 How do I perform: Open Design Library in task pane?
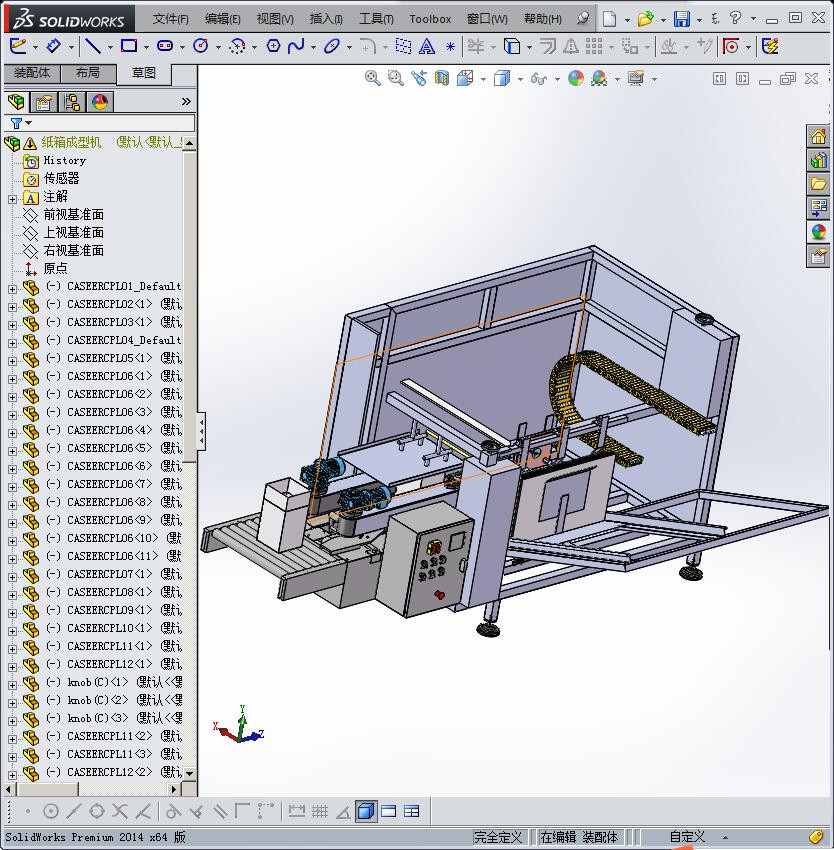(x=818, y=160)
